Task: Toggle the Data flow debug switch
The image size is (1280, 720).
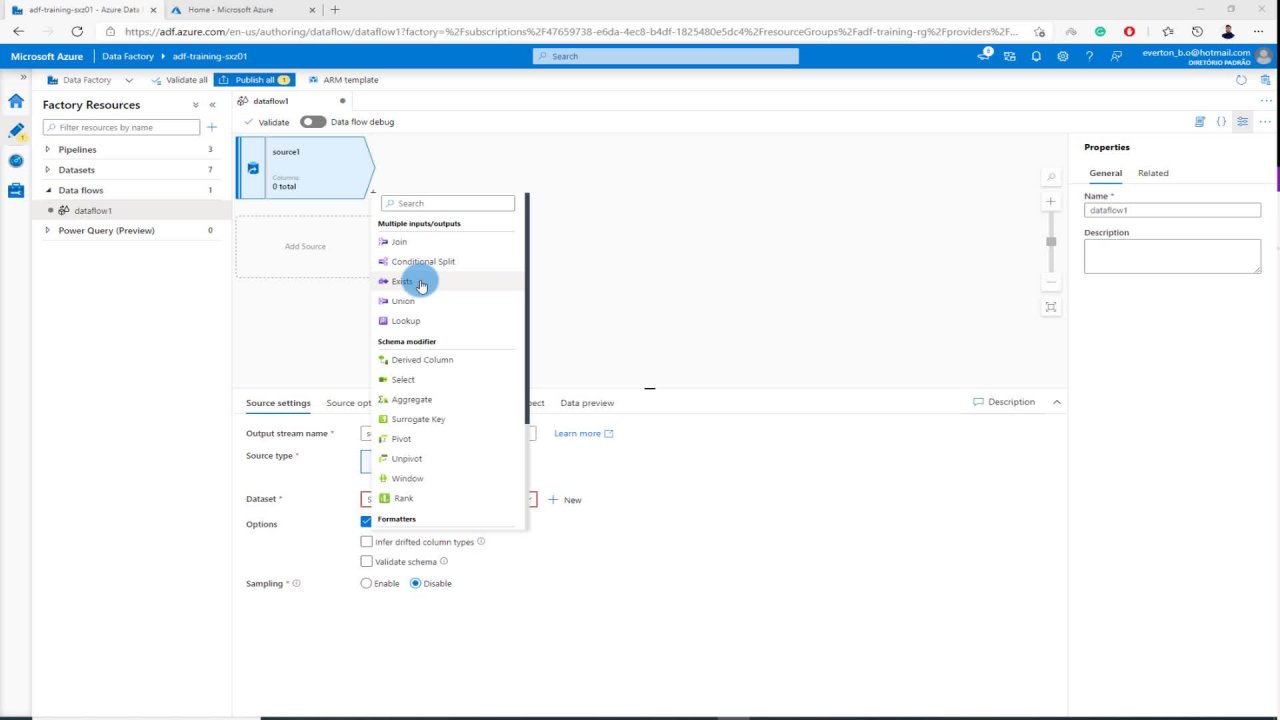Action: [x=313, y=122]
